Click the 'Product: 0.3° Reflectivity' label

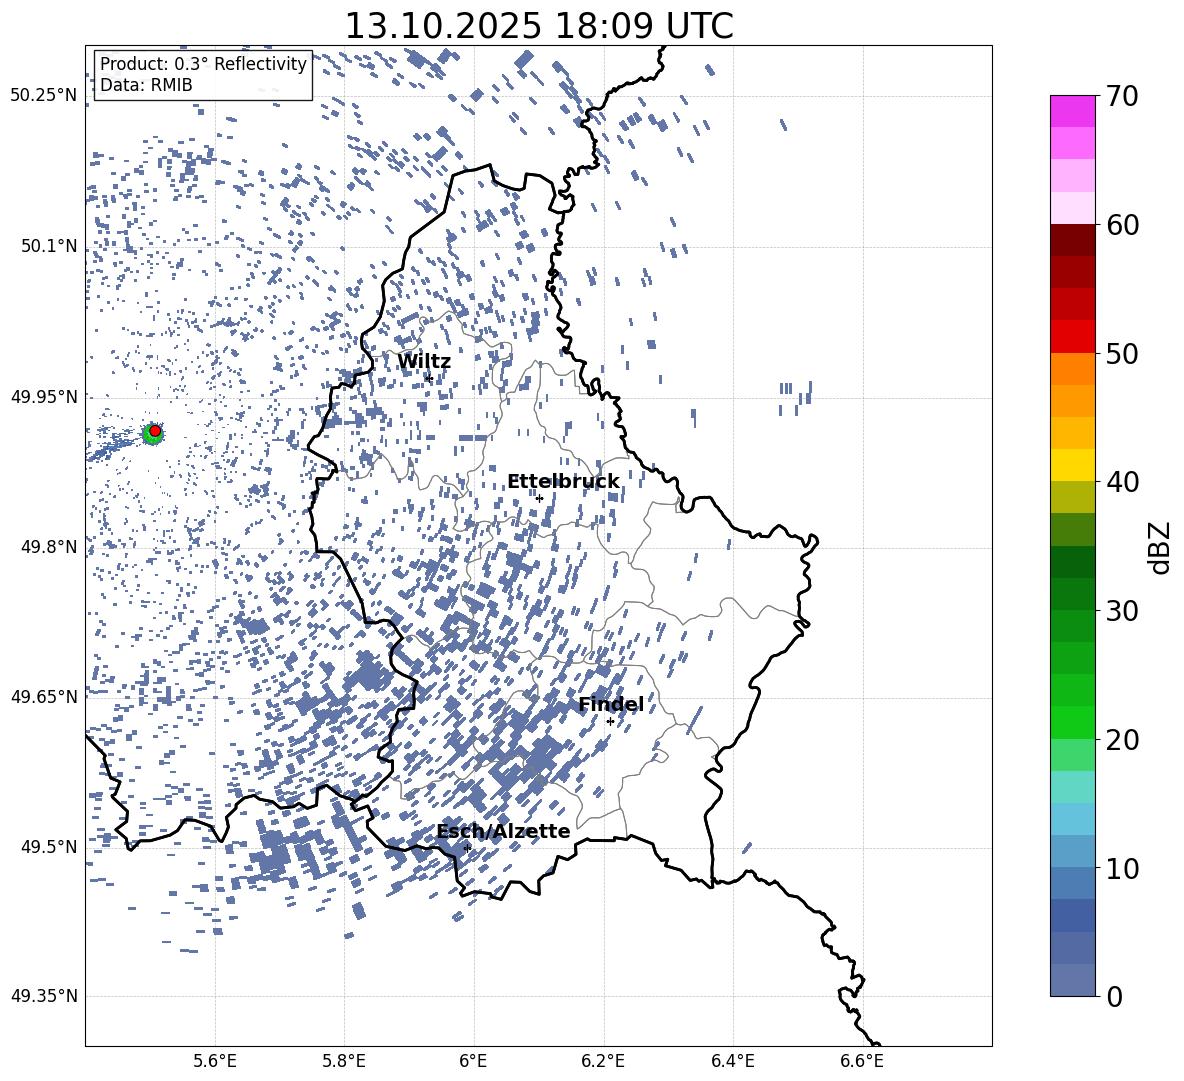point(203,64)
